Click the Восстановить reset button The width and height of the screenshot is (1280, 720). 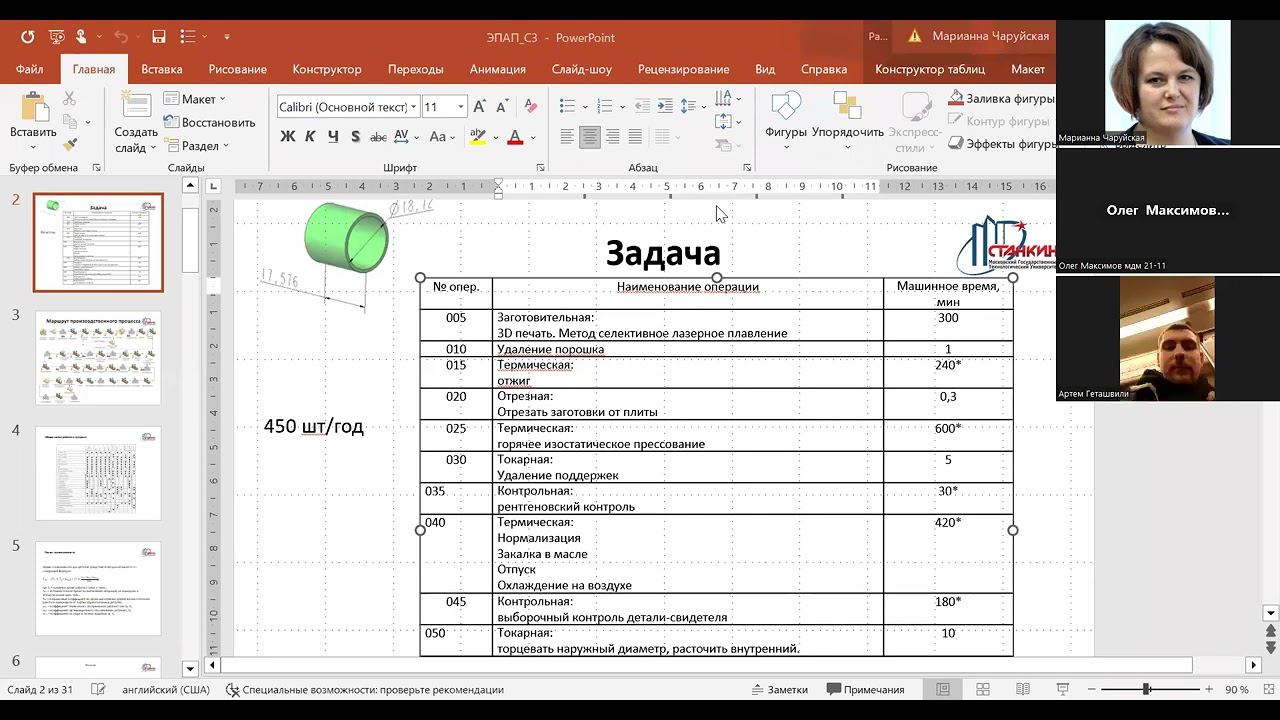209,122
